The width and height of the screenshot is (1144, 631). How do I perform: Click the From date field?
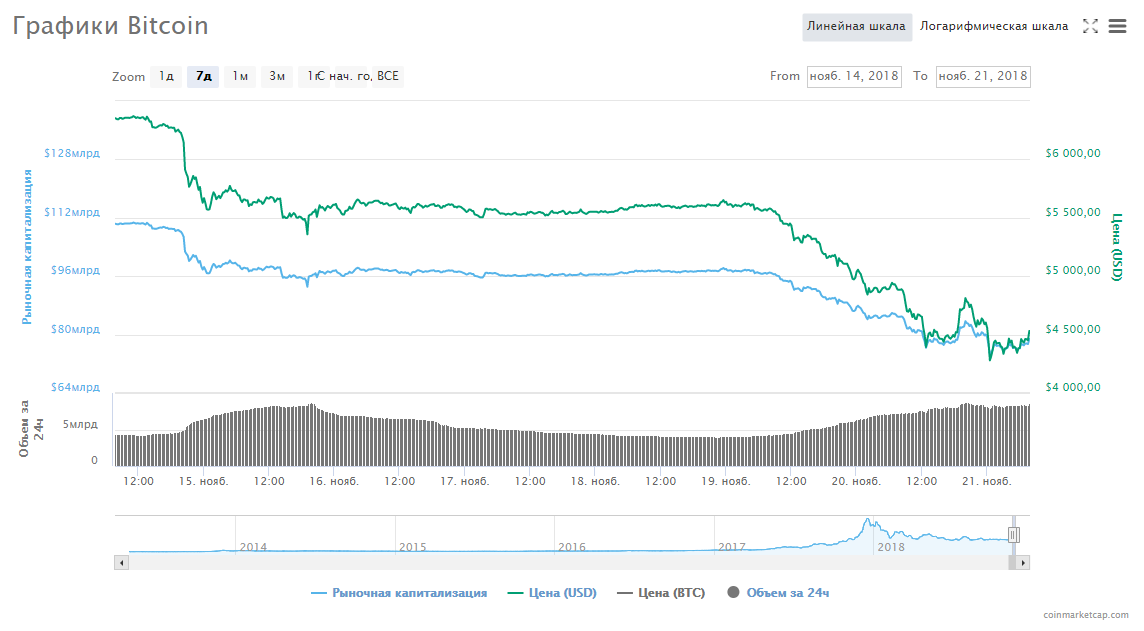854,76
